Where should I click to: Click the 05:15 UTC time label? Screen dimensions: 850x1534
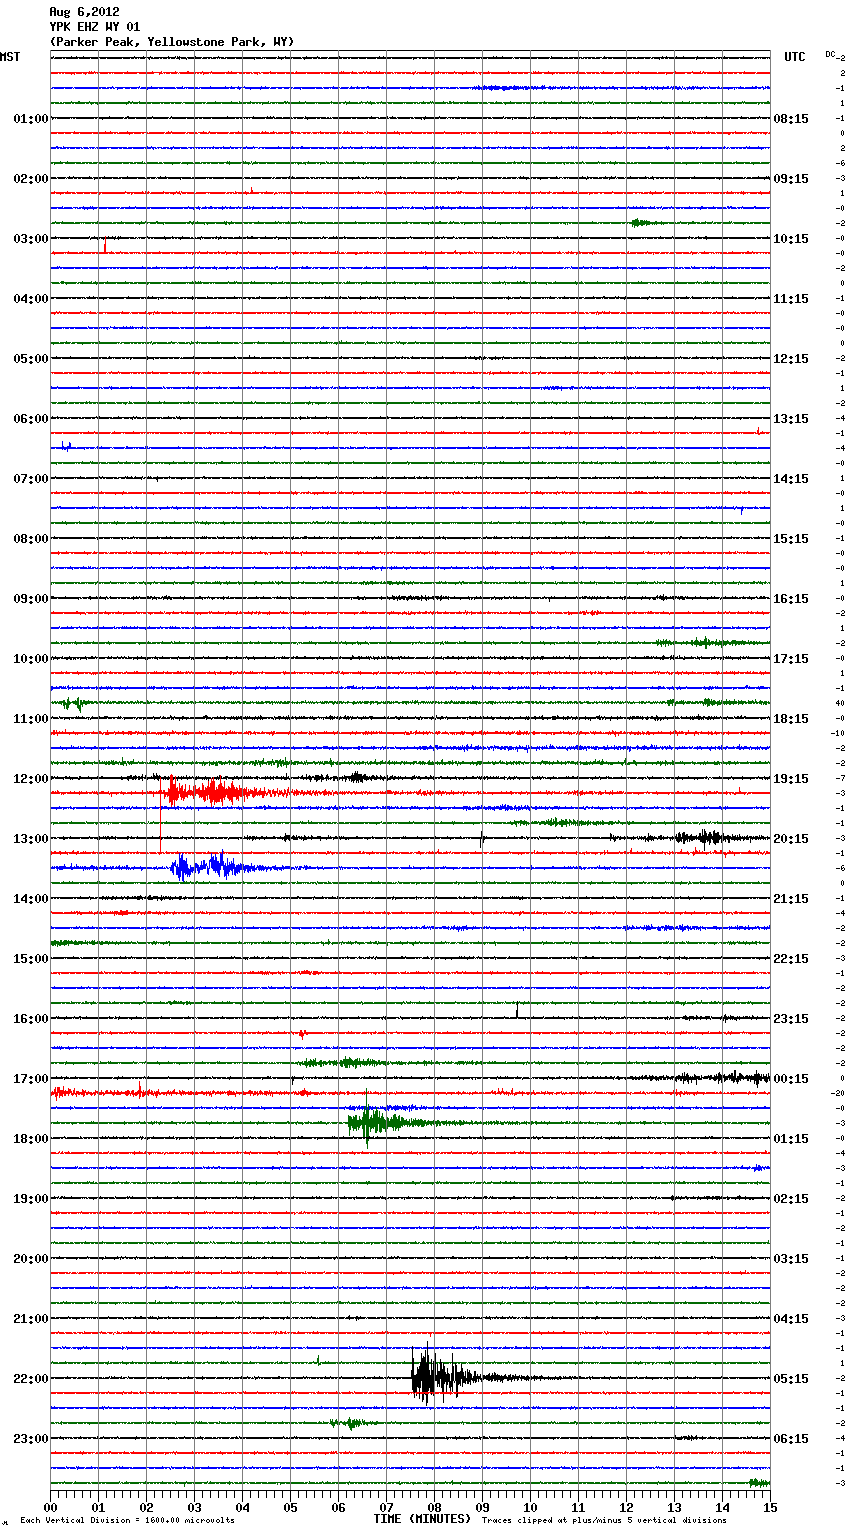click(x=791, y=1379)
